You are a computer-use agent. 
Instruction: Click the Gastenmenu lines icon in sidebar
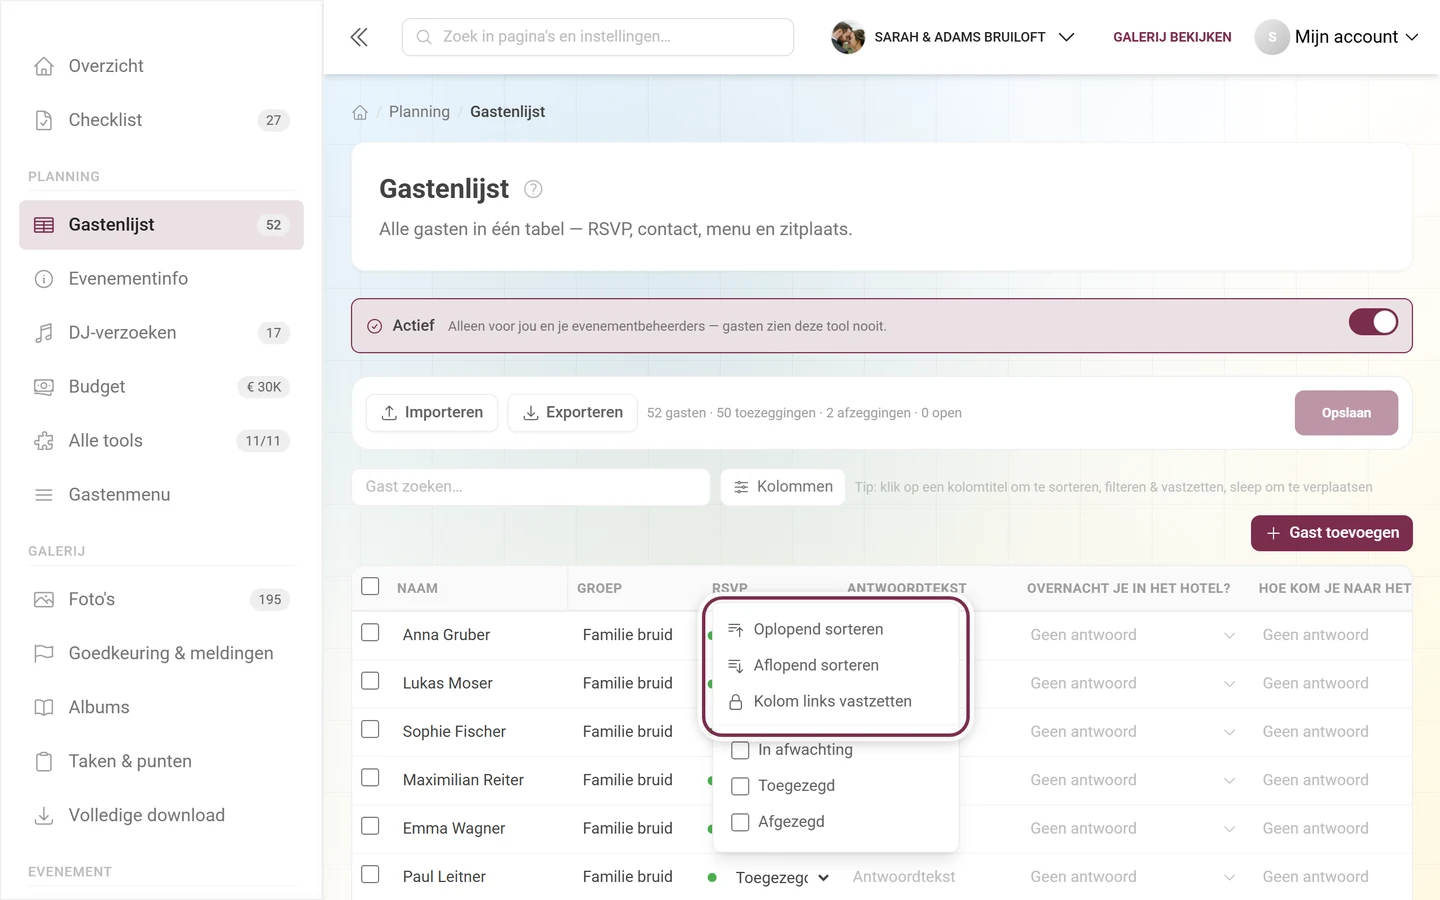tap(44, 495)
